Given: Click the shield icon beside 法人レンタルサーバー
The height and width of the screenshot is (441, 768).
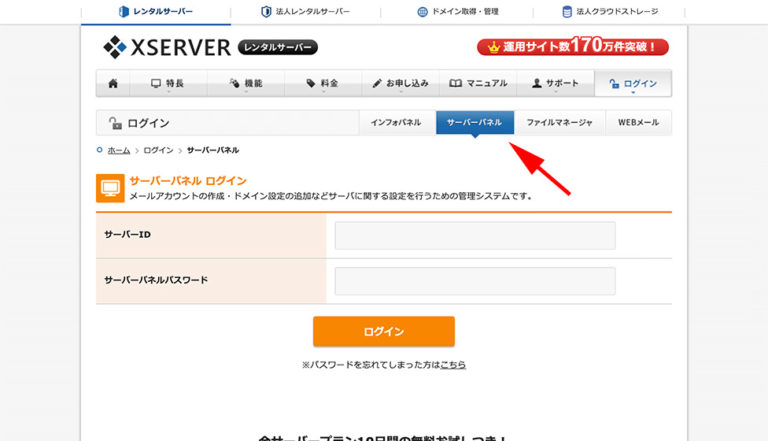Looking at the screenshot, I should coord(266,12).
